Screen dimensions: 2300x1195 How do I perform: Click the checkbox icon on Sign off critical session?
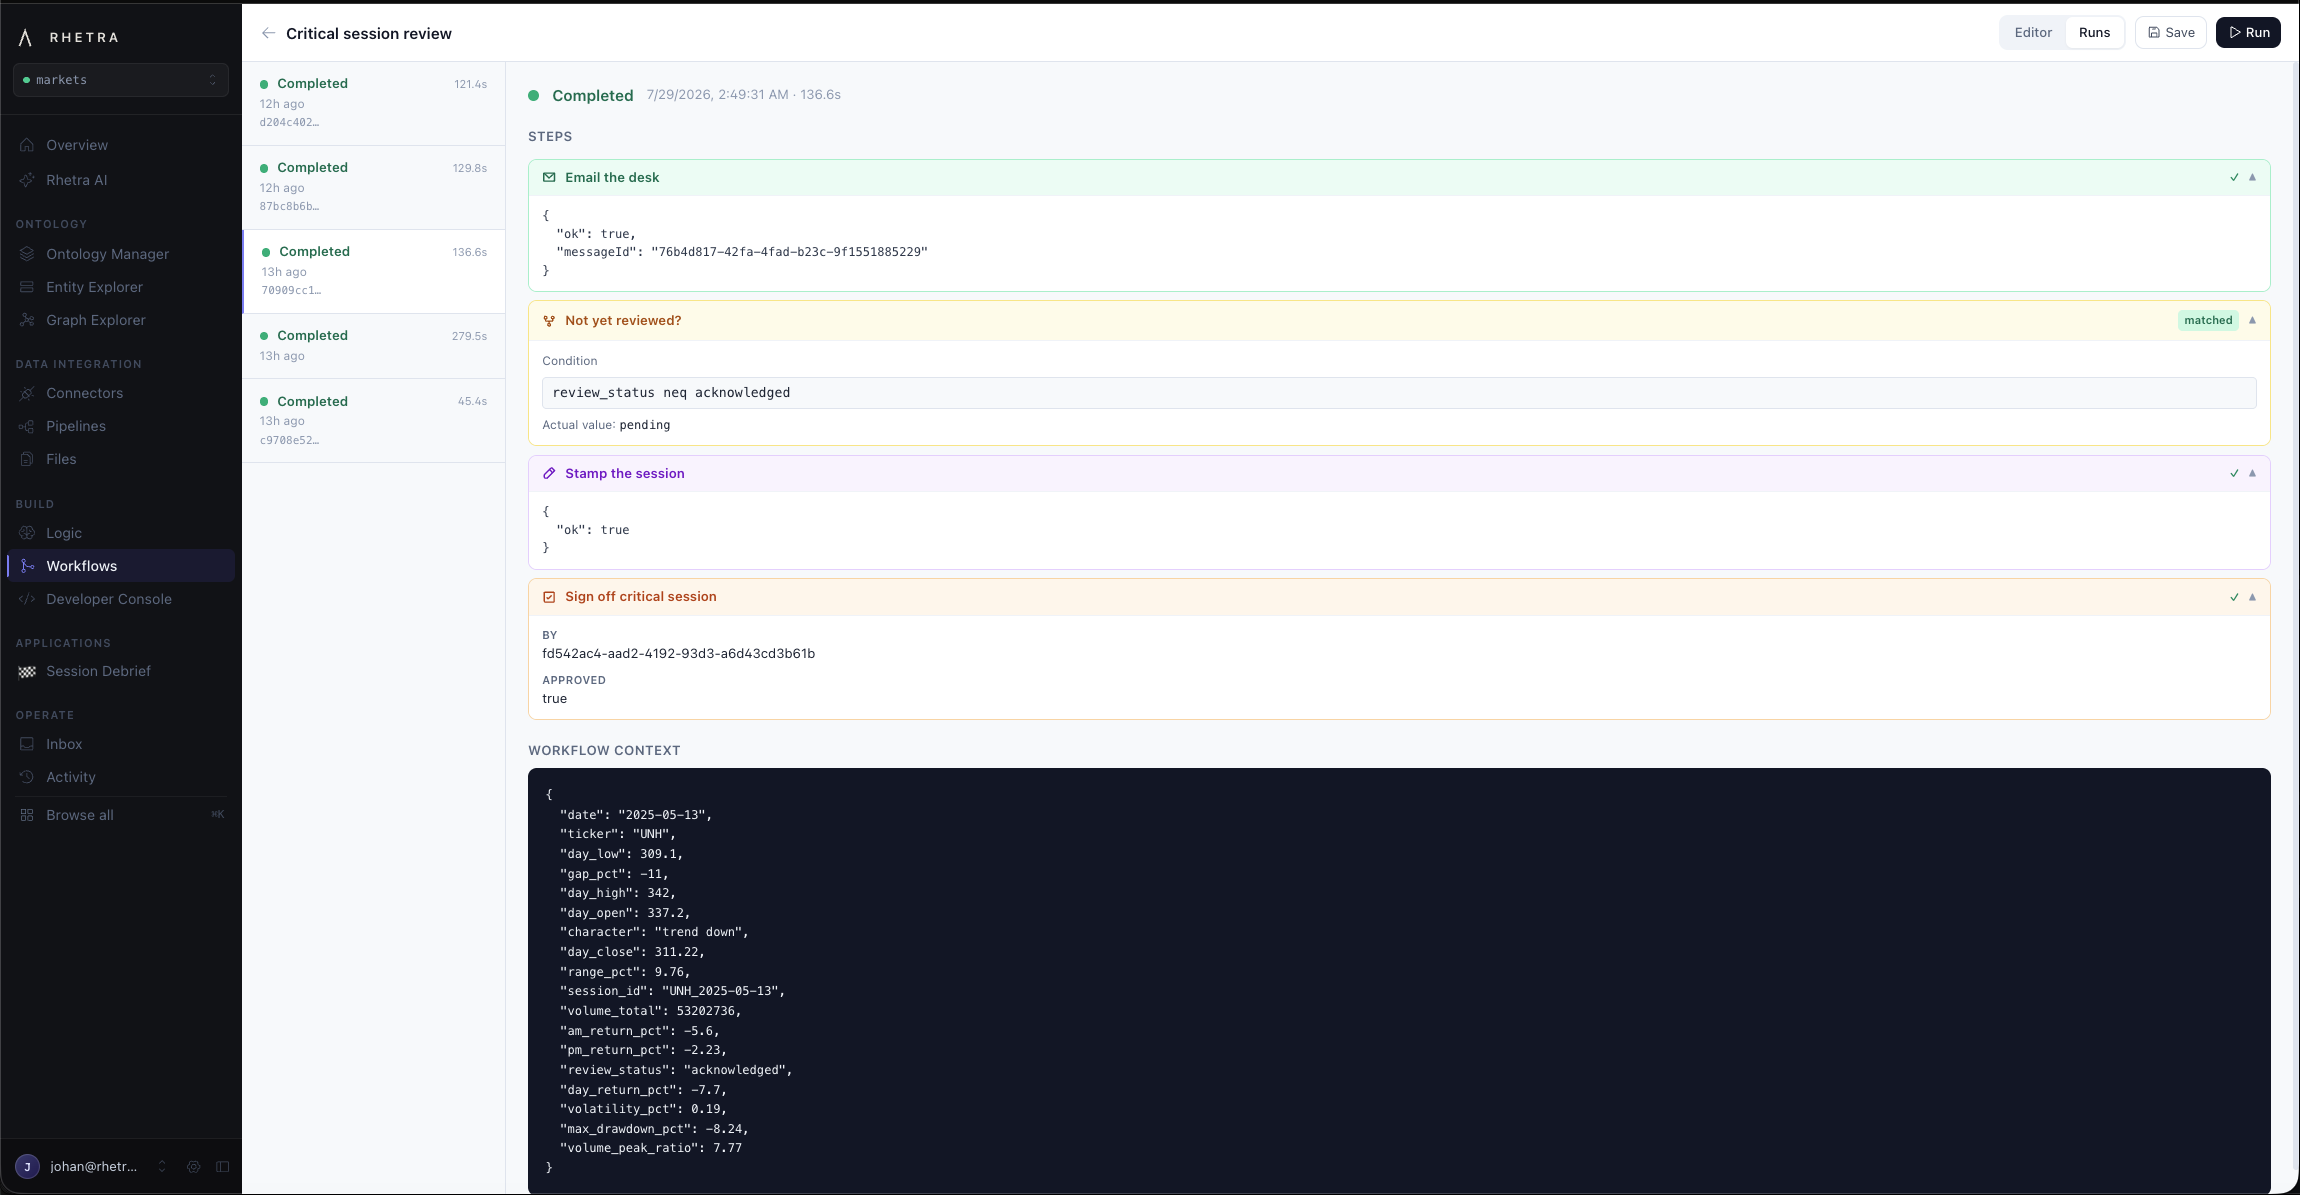(549, 597)
